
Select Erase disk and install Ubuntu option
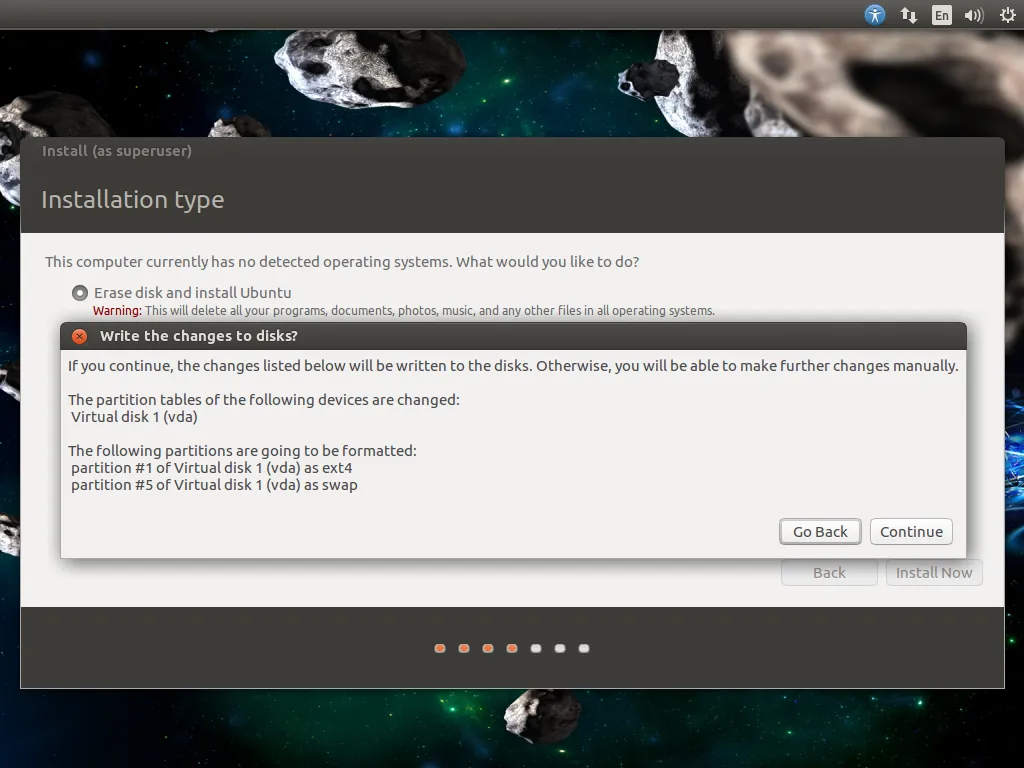[80, 293]
